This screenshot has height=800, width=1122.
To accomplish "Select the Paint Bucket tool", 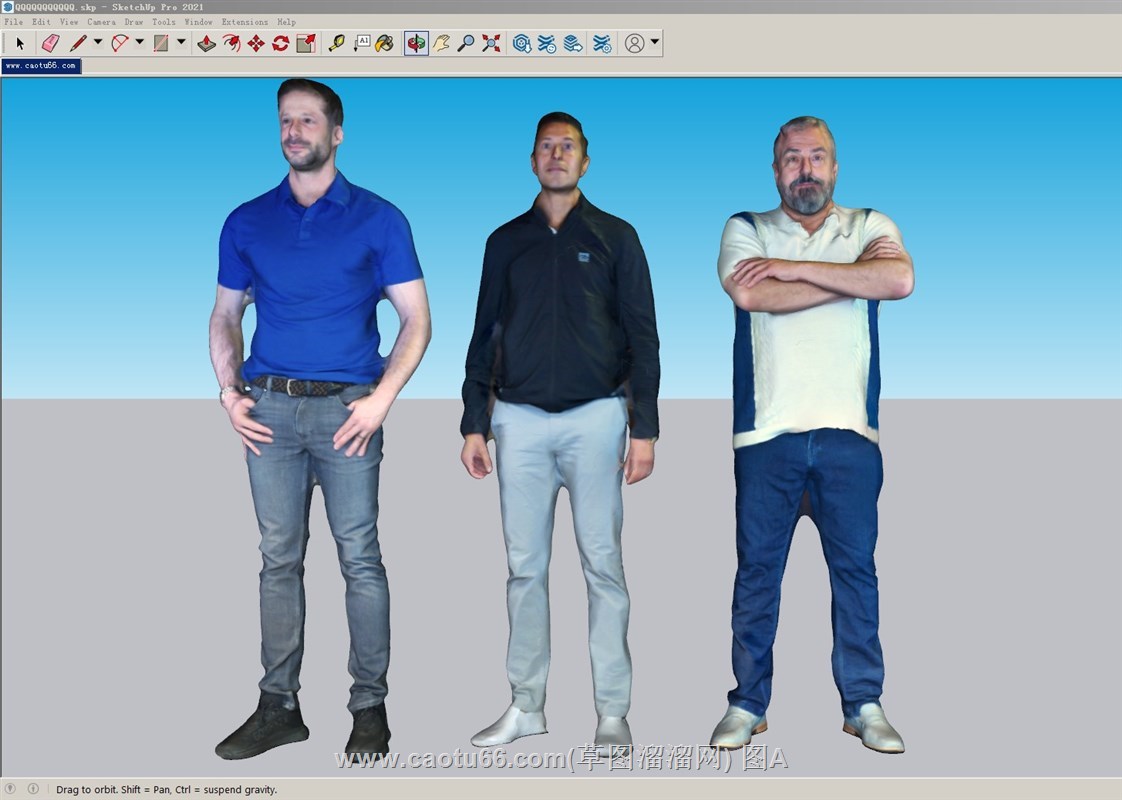I will 385,43.
